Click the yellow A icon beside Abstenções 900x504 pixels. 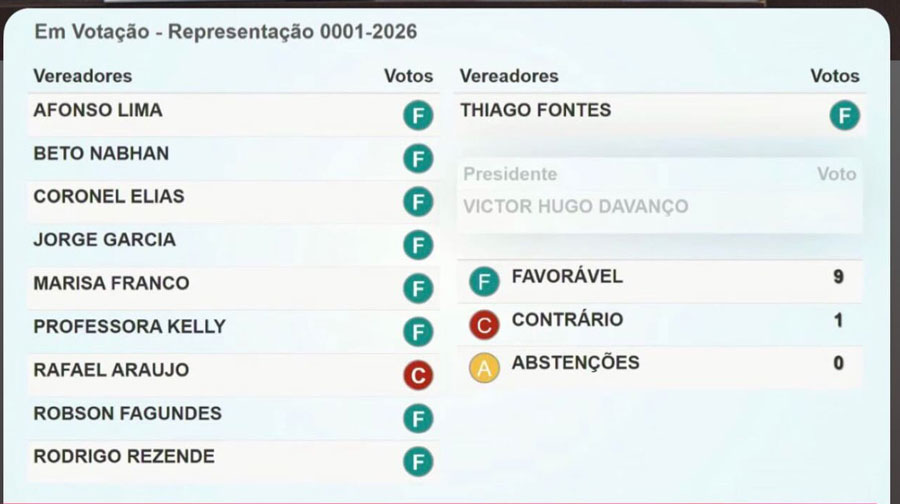click(x=484, y=368)
